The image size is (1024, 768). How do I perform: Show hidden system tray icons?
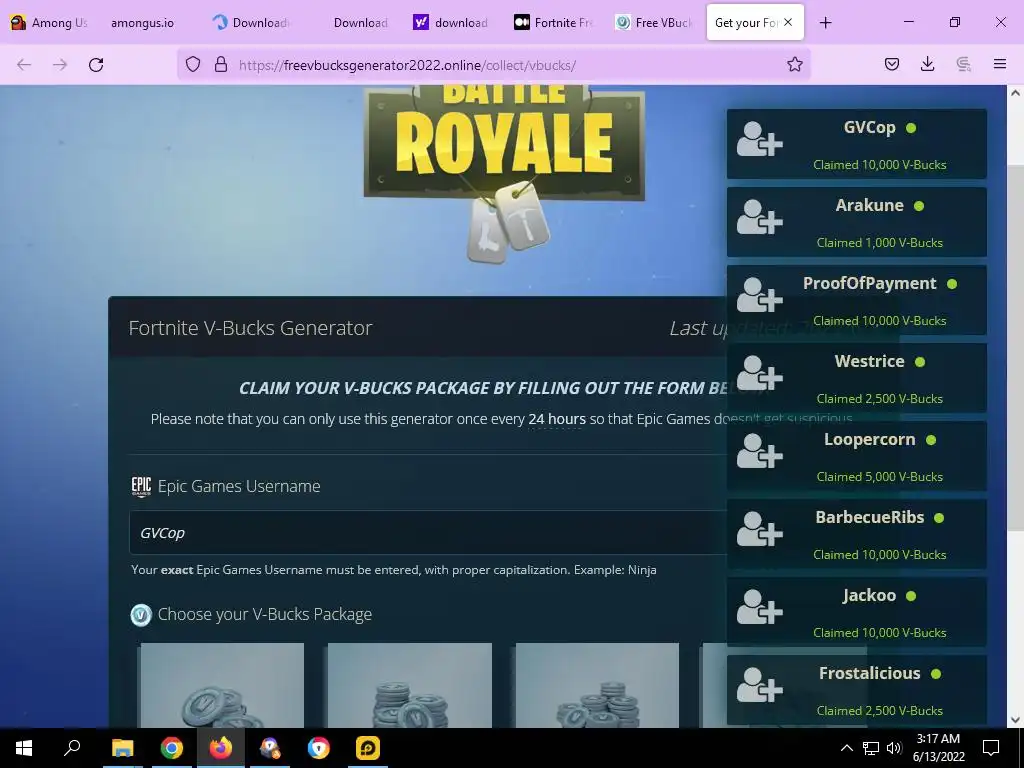tap(846, 748)
